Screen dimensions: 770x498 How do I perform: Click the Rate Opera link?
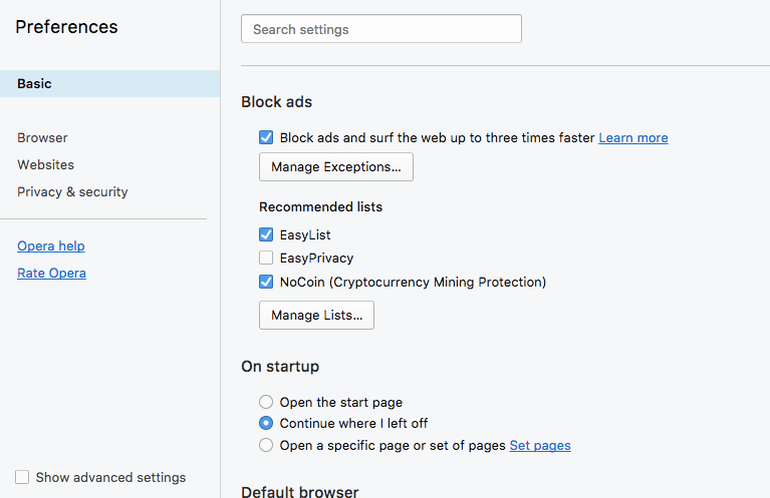pos(52,273)
